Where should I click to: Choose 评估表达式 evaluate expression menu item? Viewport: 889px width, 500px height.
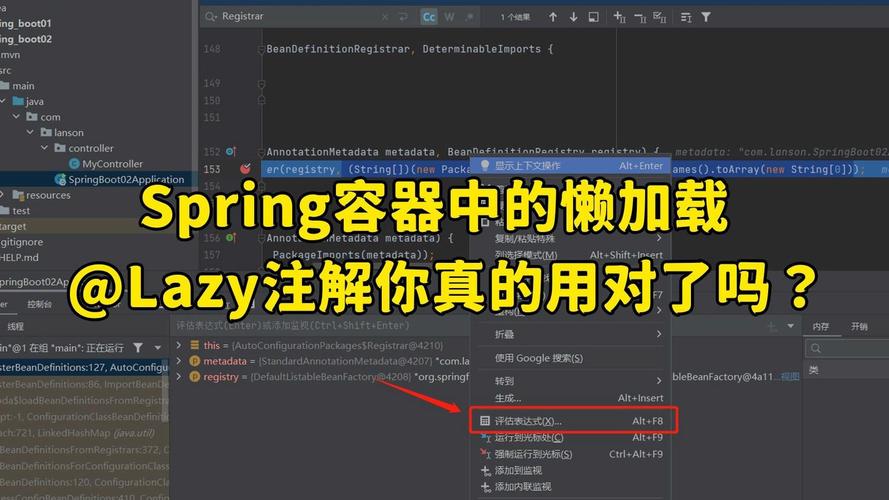[x=571, y=421]
